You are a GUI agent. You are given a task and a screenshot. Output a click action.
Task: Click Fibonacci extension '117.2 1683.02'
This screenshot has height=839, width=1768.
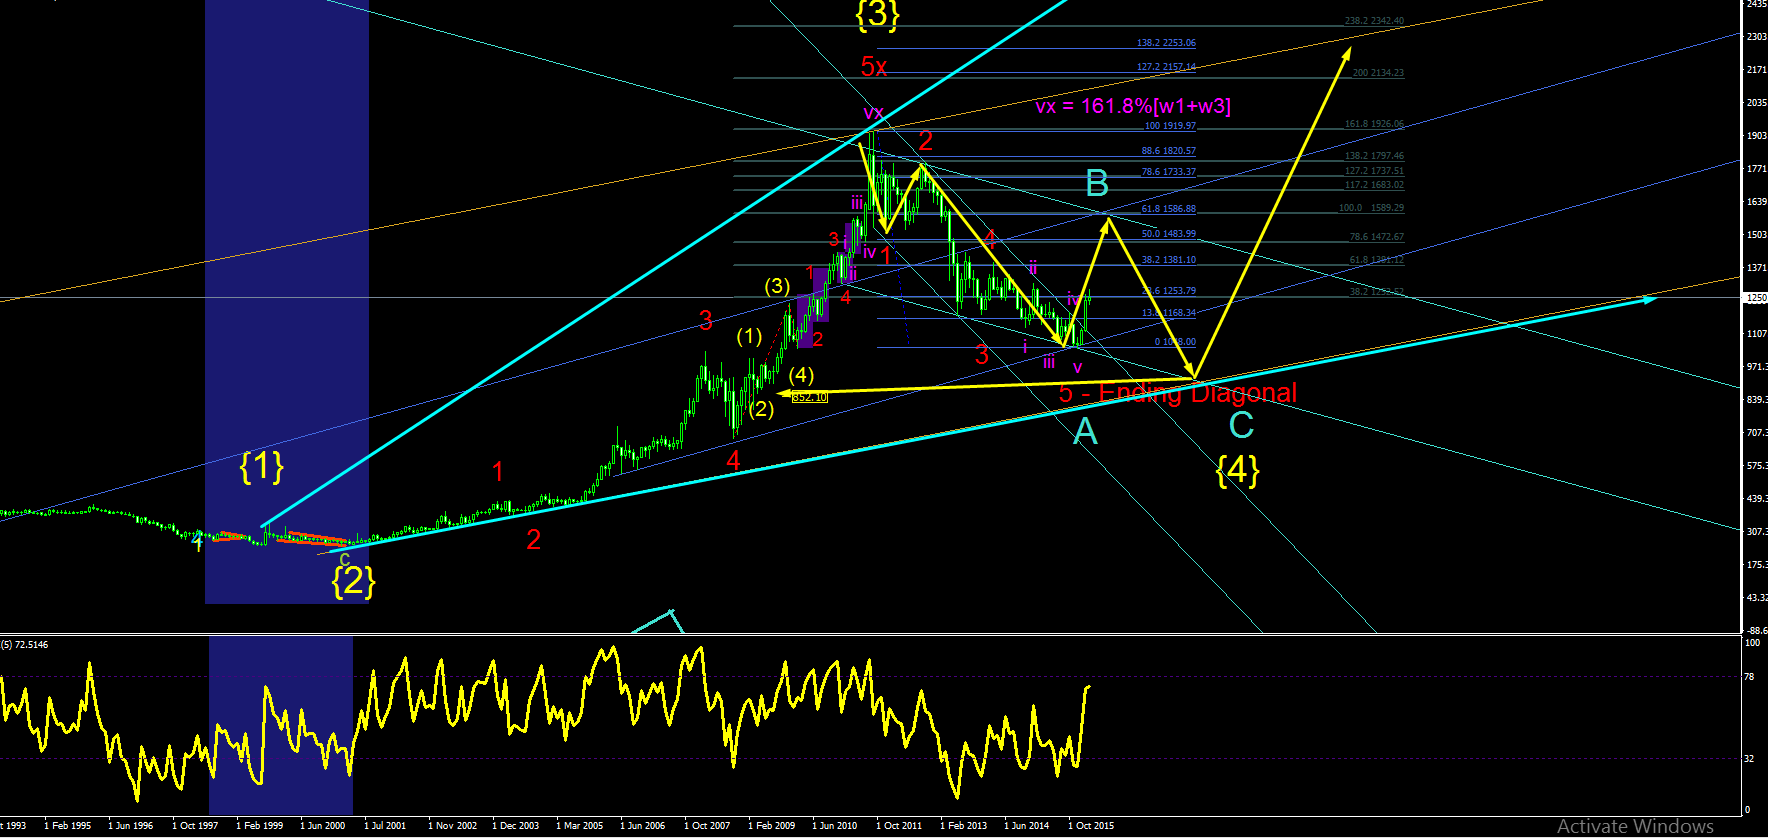click(x=1374, y=185)
